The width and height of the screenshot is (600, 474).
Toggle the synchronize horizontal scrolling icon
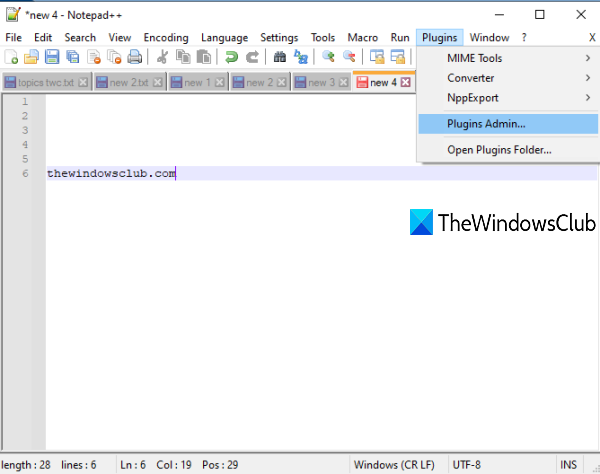(x=398, y=57)
